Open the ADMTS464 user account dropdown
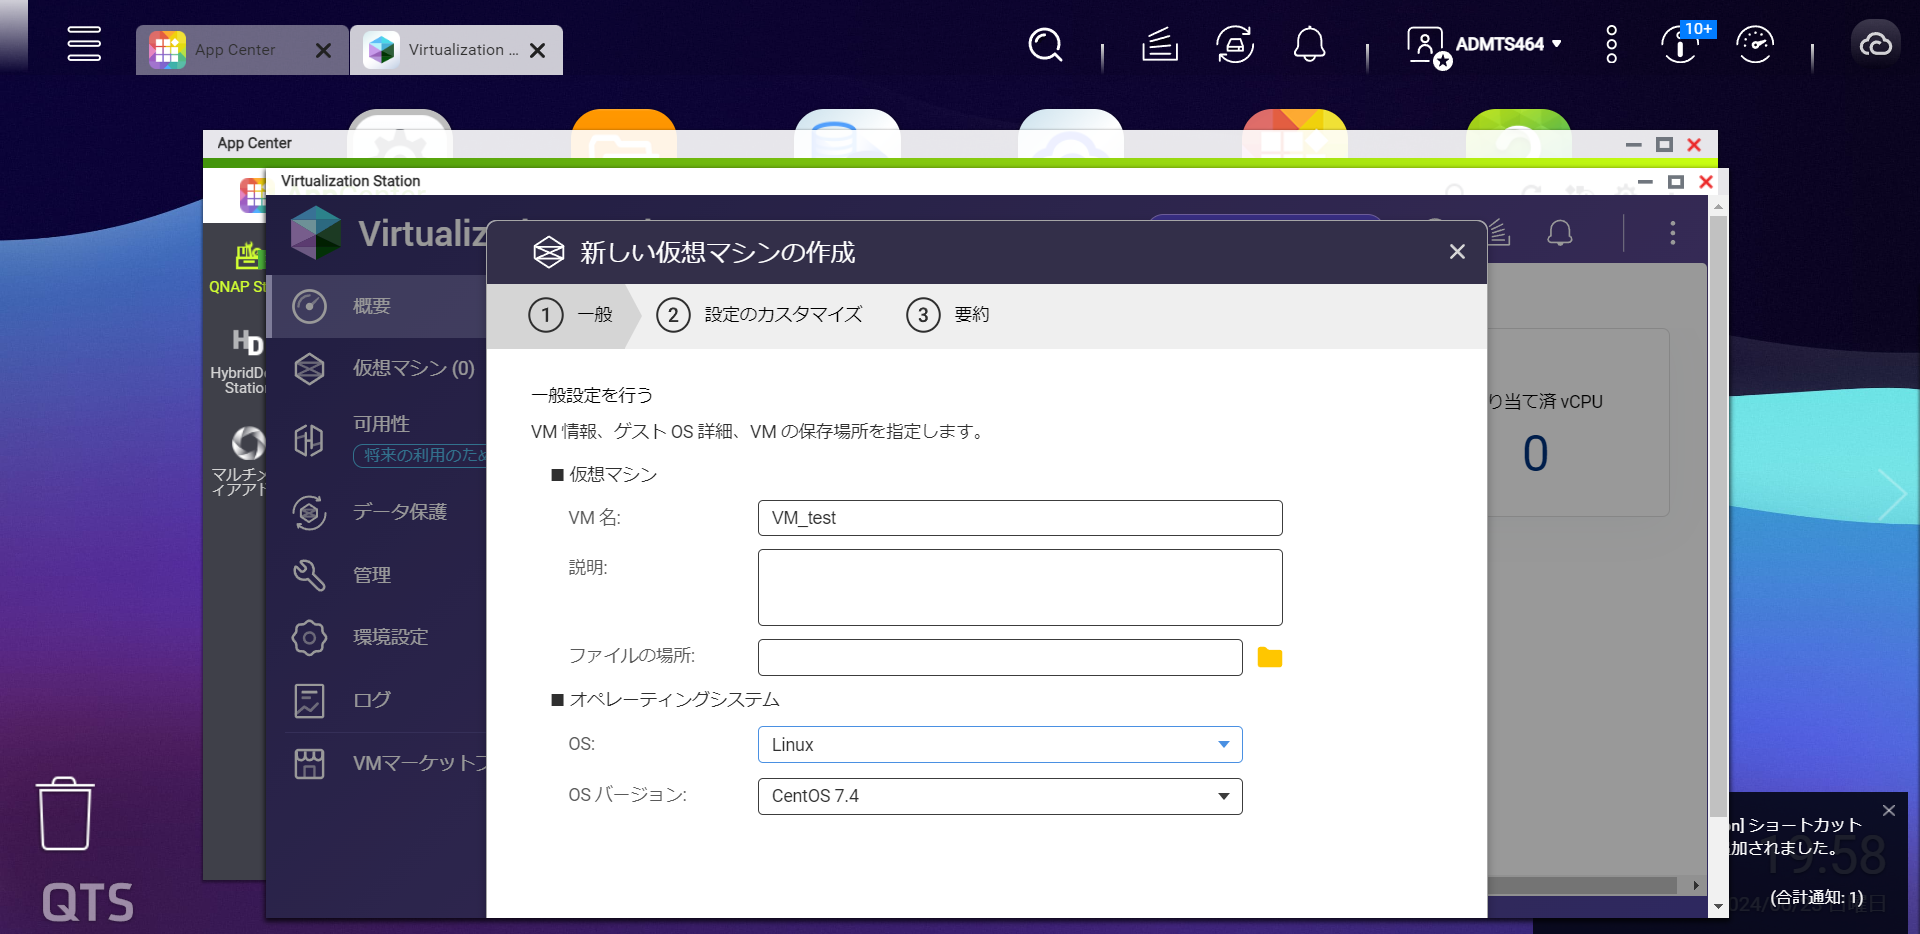This screenshot has width=1920, height=934. pyautogui.click(x=1485, y=45)
